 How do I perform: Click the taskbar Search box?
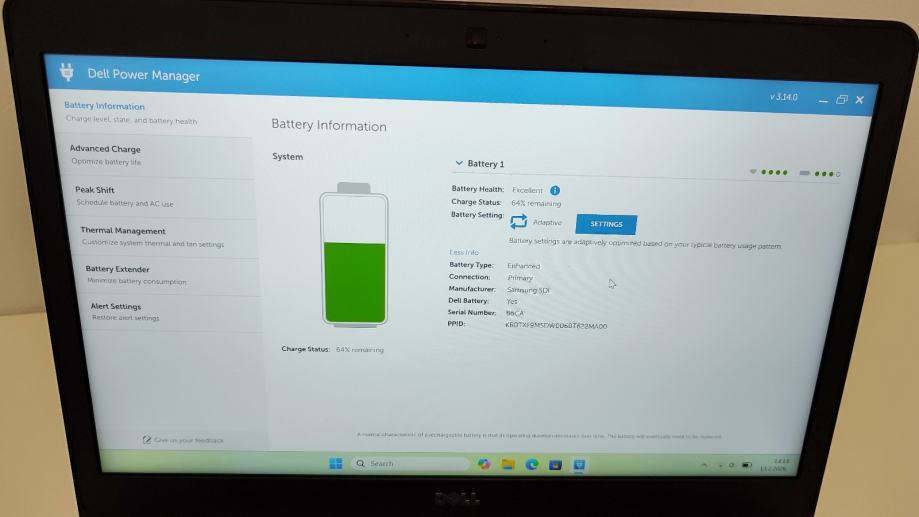(410, 464)
